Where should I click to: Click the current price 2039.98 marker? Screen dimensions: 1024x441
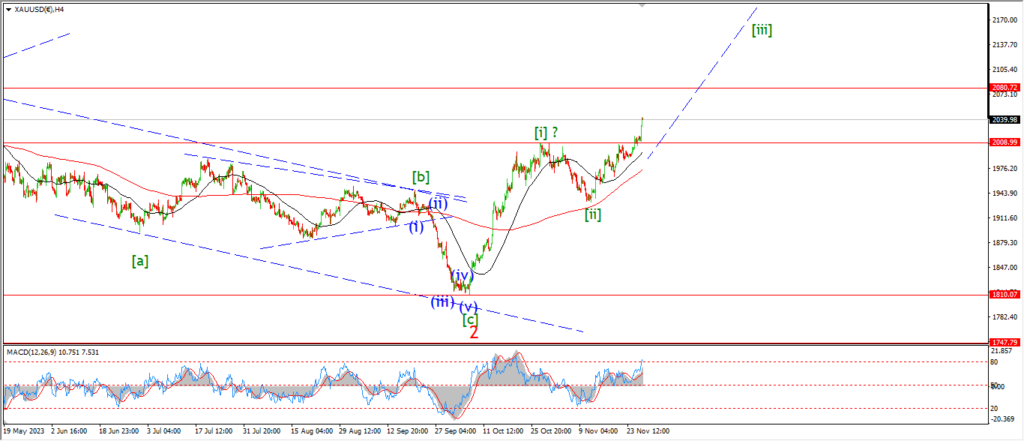(x=1005, y=119)
